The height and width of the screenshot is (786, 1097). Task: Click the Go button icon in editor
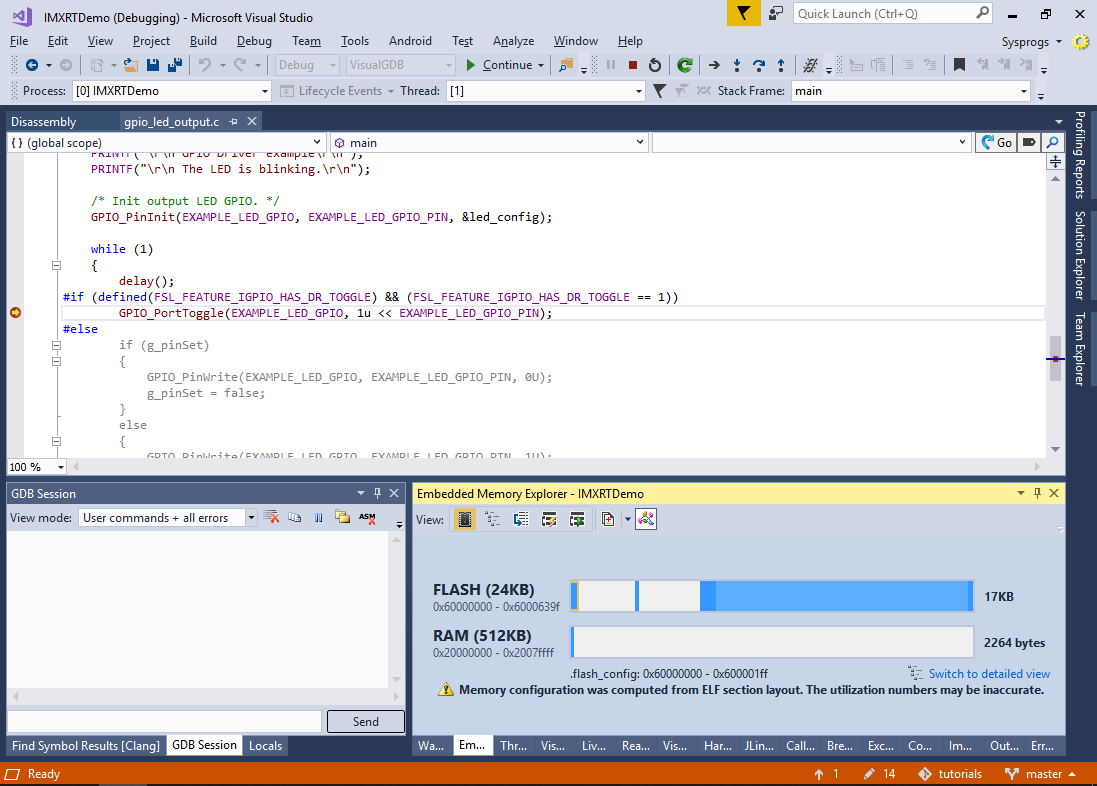[x=996, y=142]
